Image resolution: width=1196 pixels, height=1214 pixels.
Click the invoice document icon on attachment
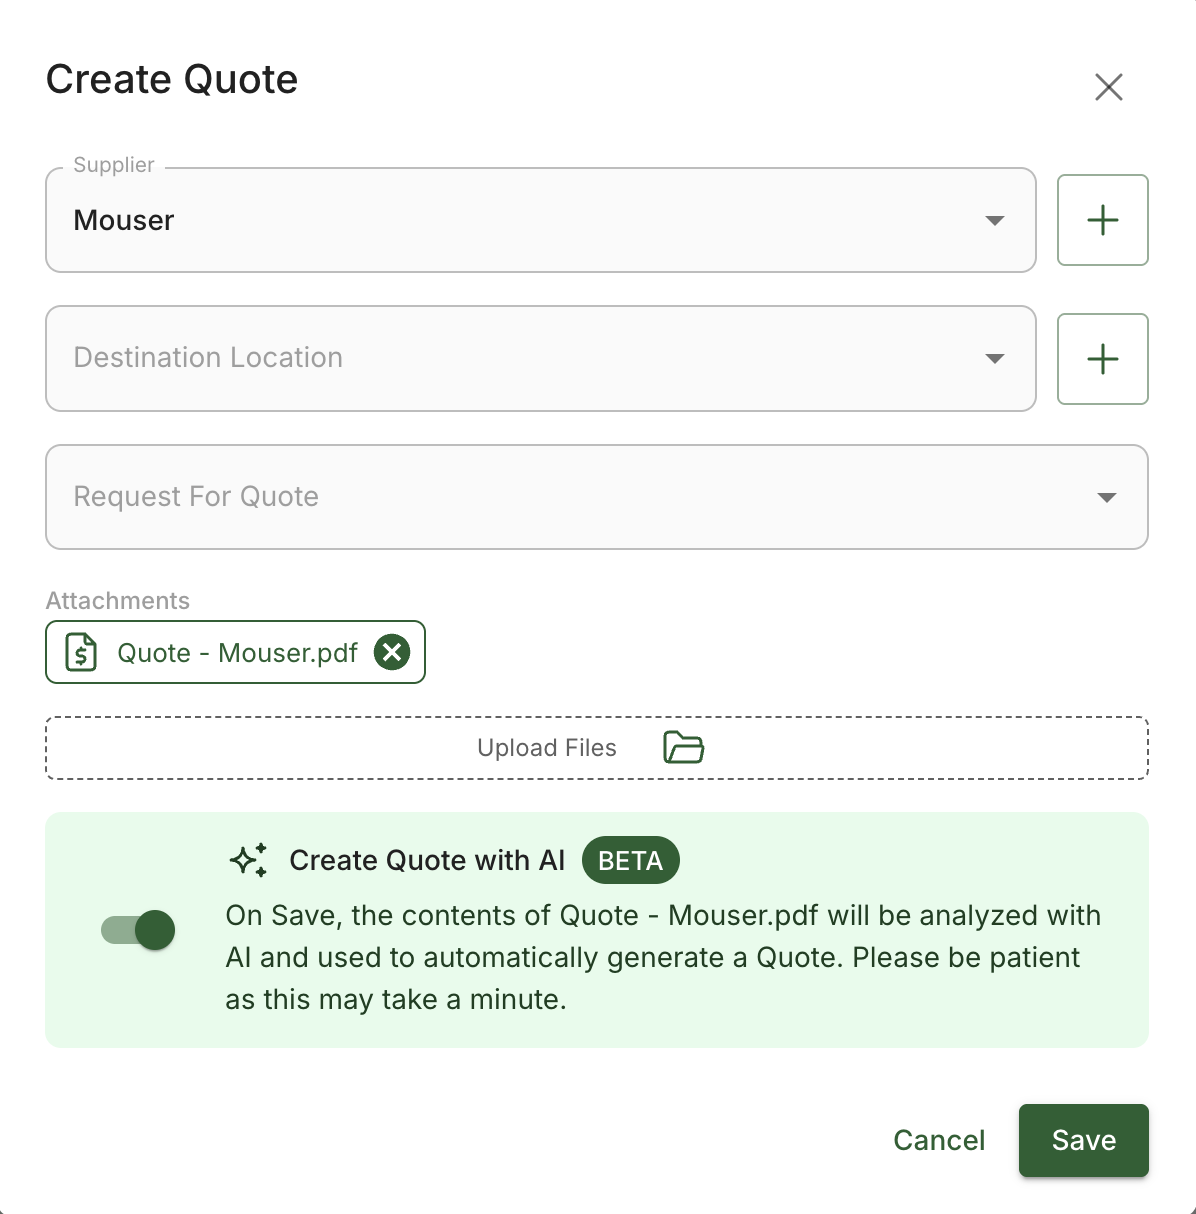pyautogui.click(x=81, y=652)
